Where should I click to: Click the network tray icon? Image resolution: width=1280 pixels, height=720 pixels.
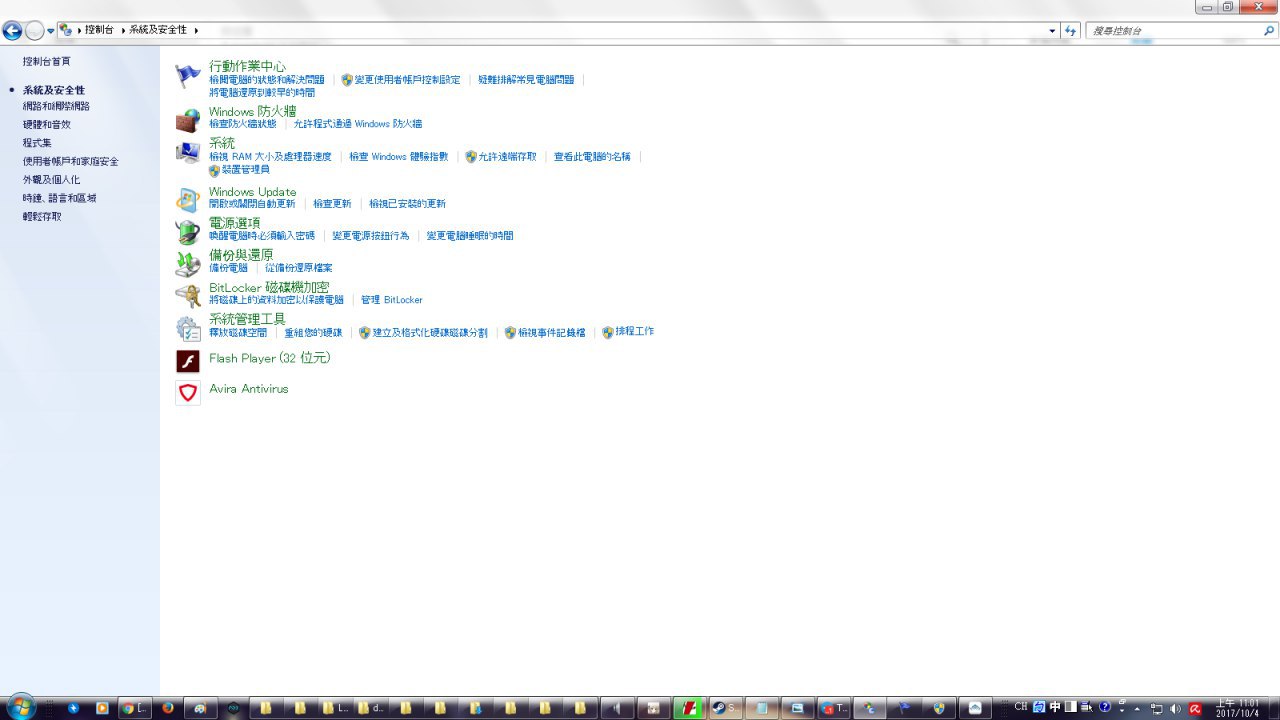[x=1156, y=708]
